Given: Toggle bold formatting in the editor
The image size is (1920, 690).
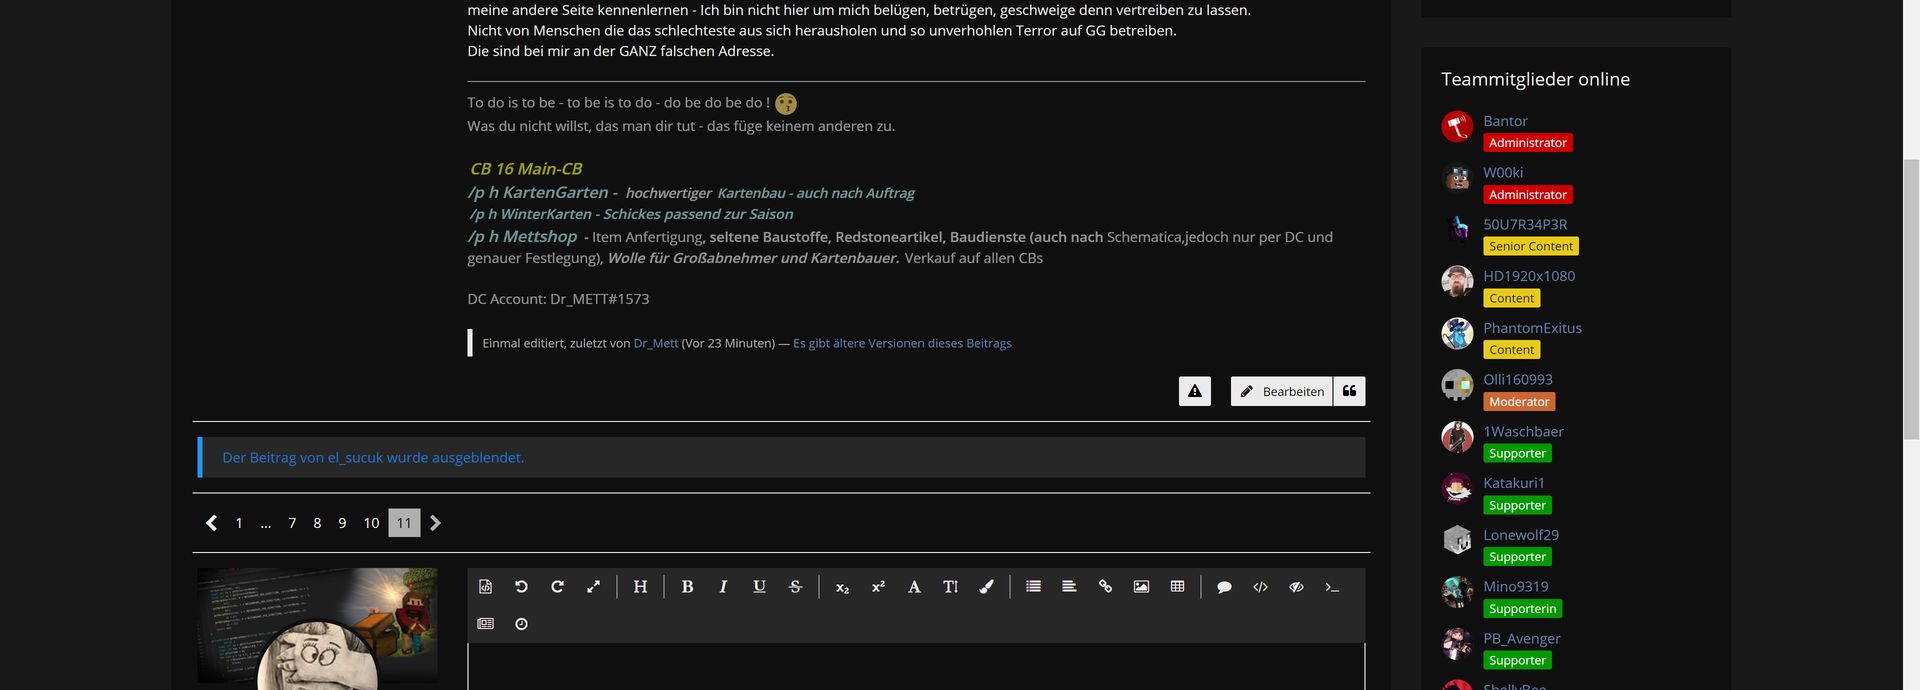Looking at the screenshot, I should [687, 587].
